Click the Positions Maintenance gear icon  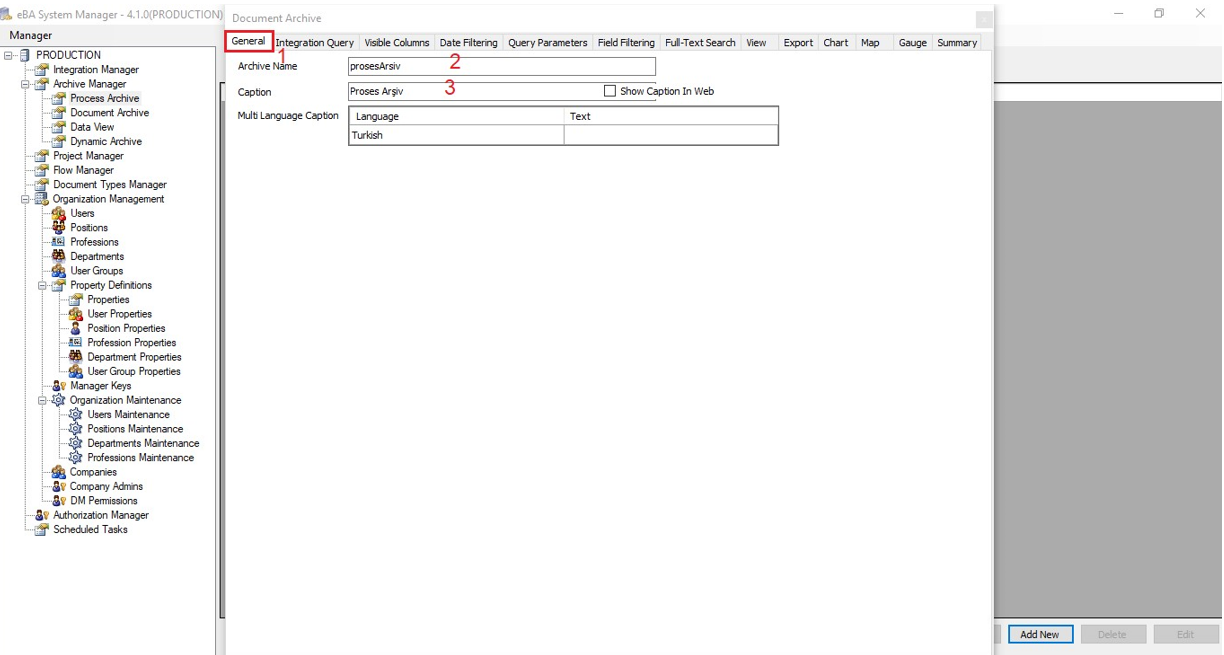click(x=76, y=429)
